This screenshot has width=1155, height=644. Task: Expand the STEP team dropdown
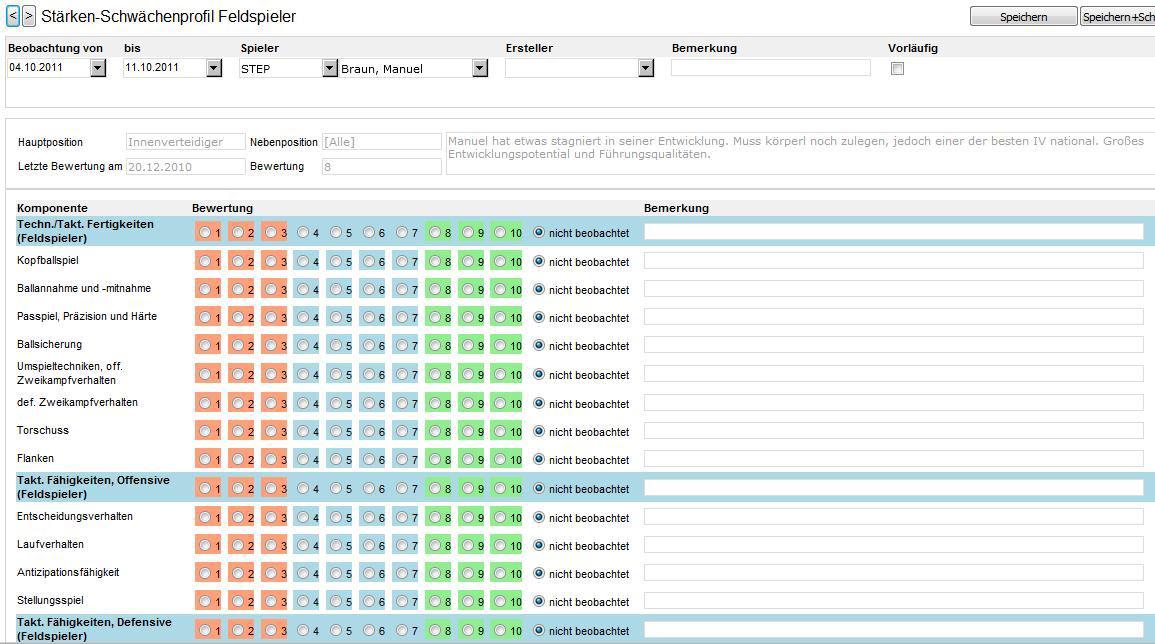329,68
